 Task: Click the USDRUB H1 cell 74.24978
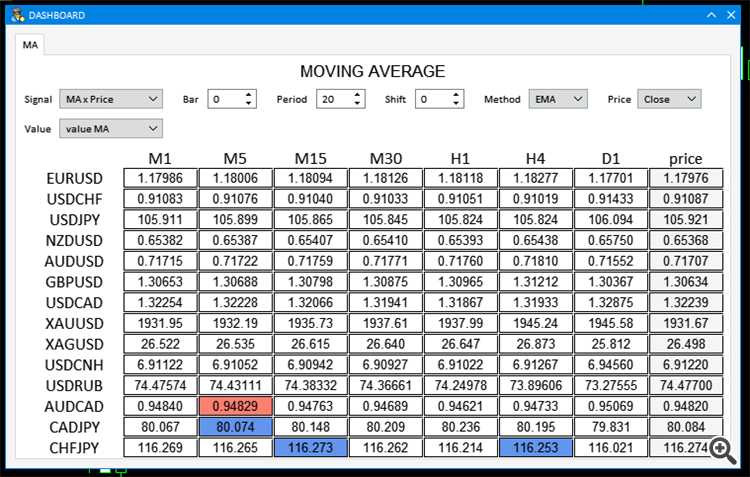click(x=461, y=386)
